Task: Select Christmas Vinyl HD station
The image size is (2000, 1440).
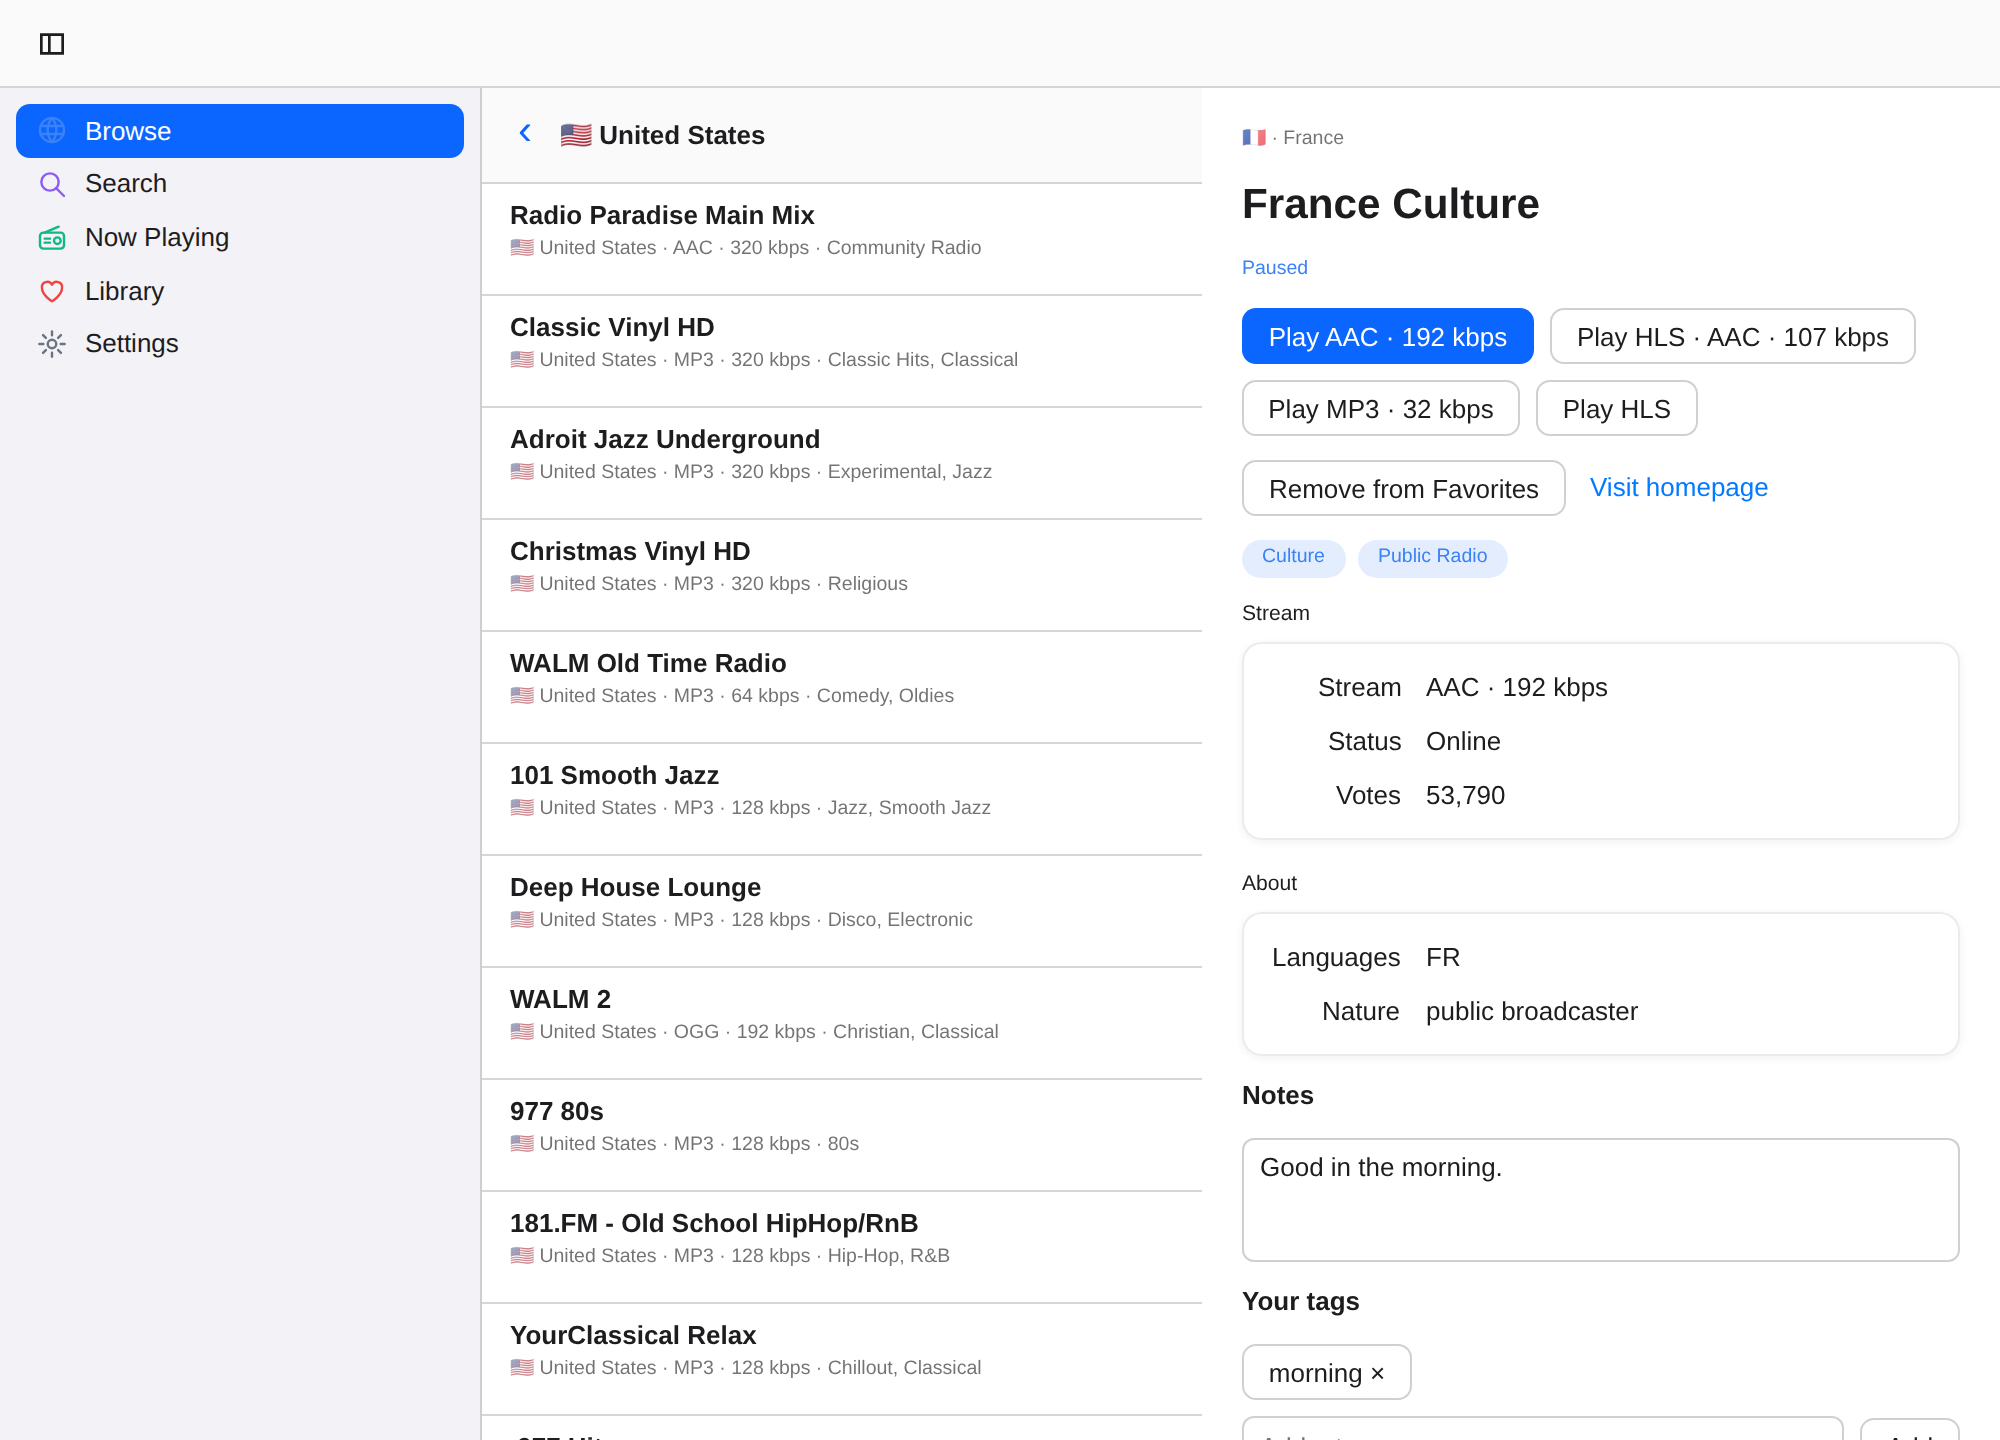Action: [842, 575]
